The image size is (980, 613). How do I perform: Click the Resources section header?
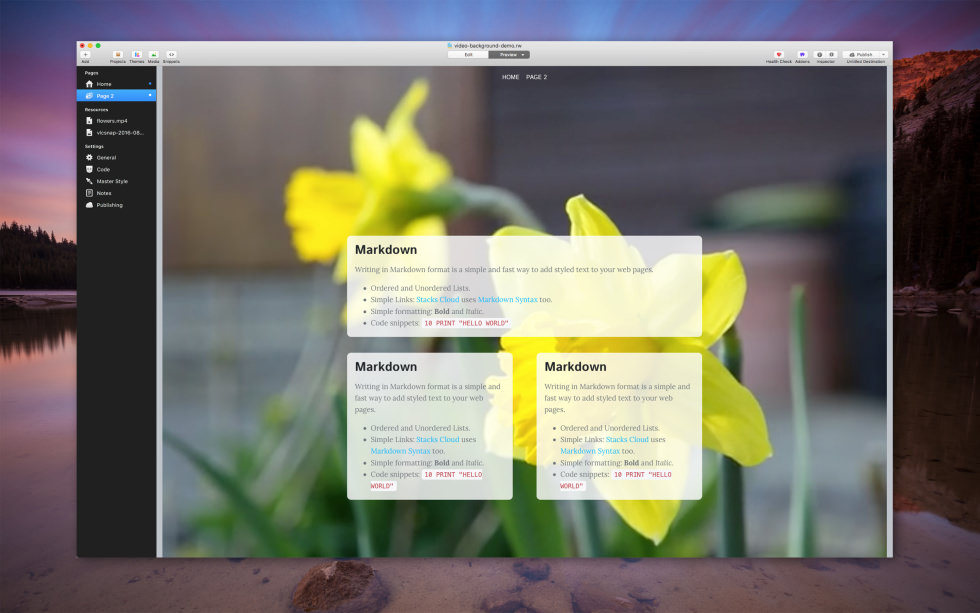point(96,109)
